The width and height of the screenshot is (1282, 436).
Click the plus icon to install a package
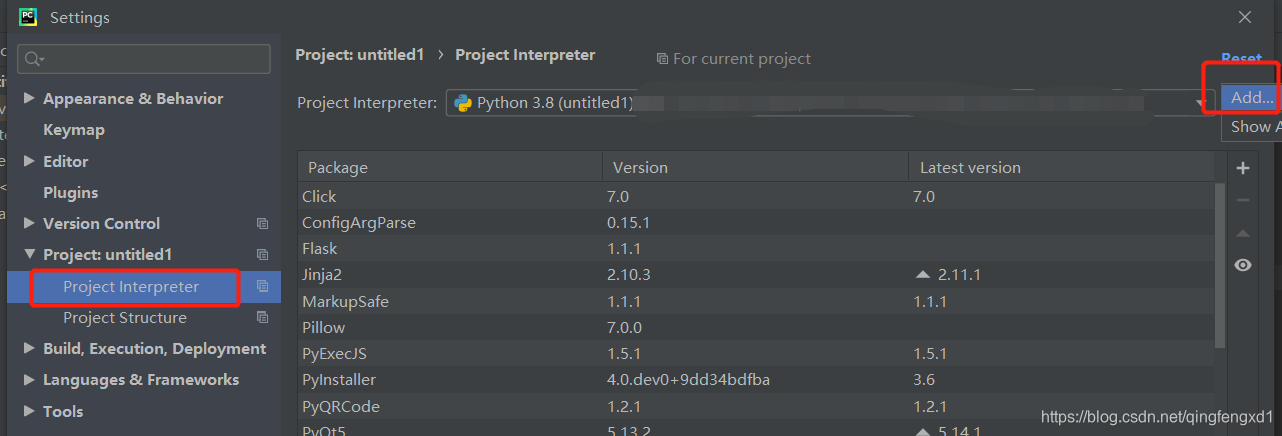pyautogui.click(x=1243, y=168)
